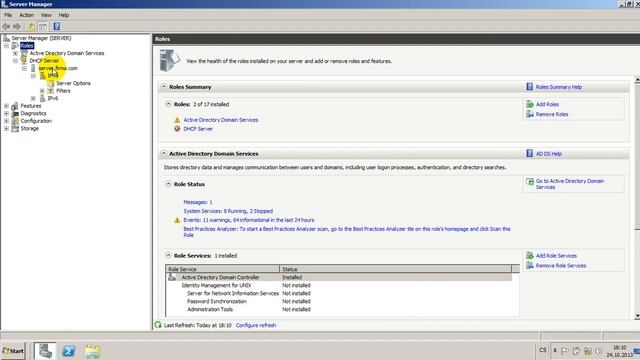Open Events: 11 warnings link
Image resolution: width=640 pixels, height=360 pixels.
(249, 220)
